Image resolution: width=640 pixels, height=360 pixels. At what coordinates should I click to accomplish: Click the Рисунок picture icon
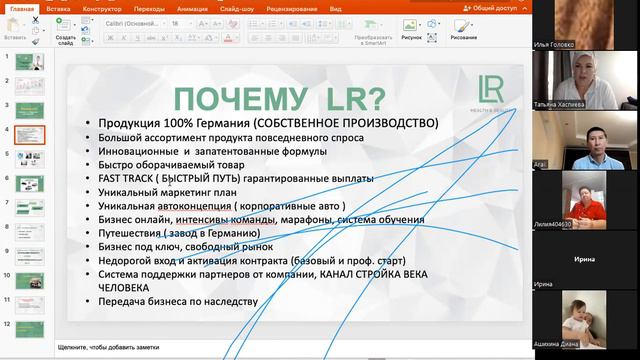[409, 25]
